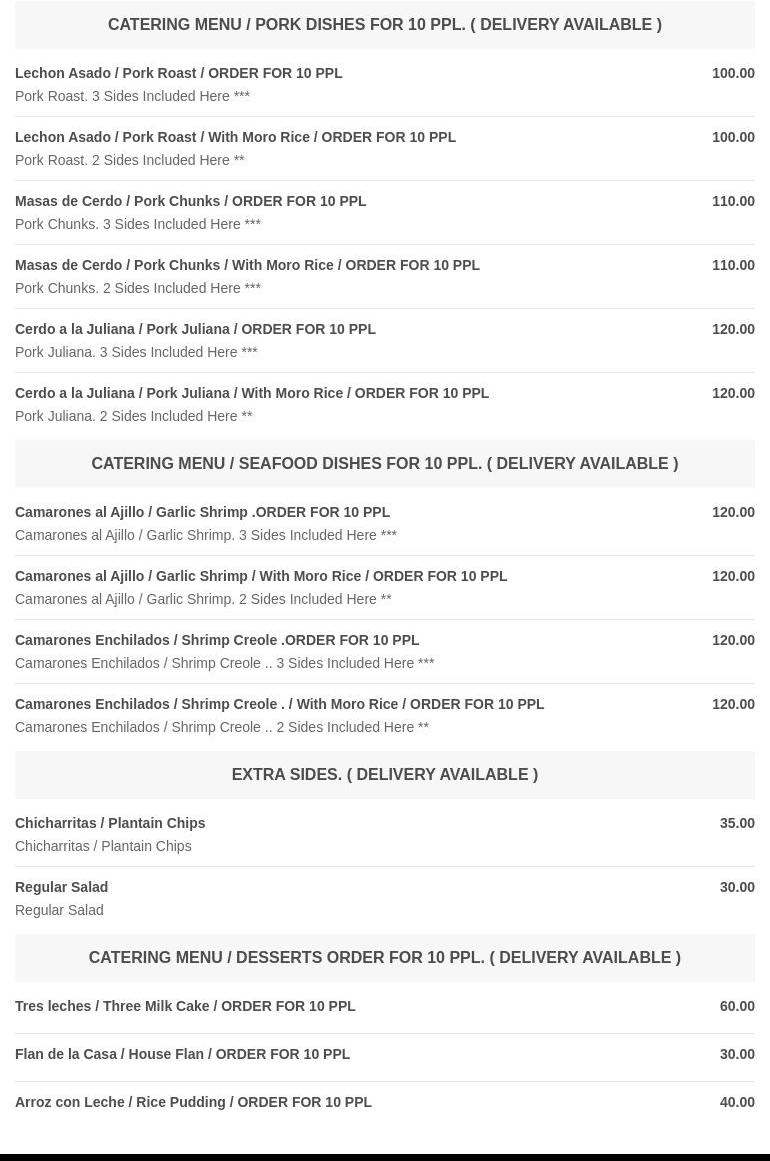Click the Extra Sides section header
Viewport: 770px width, 1161px height.
(384, 774)
